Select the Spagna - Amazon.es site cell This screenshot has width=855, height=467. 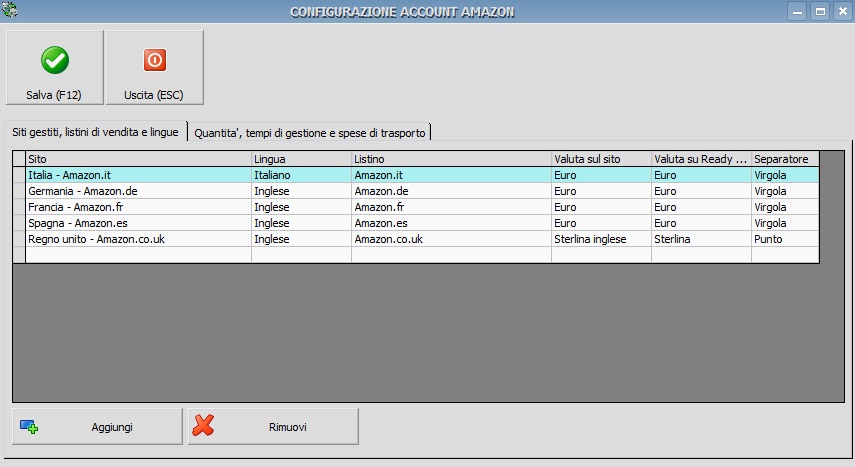pos(138,223)
